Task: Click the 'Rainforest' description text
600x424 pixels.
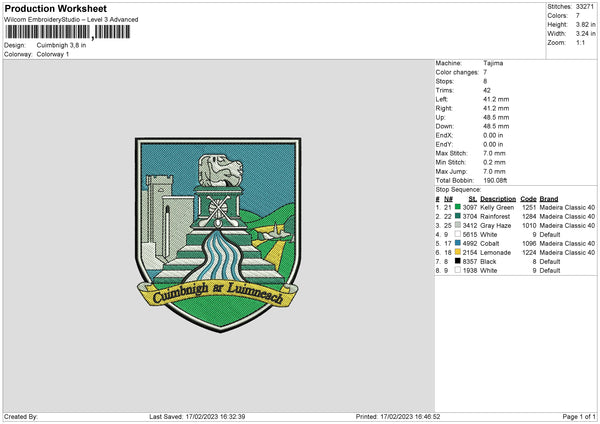Action: (495, 216)
